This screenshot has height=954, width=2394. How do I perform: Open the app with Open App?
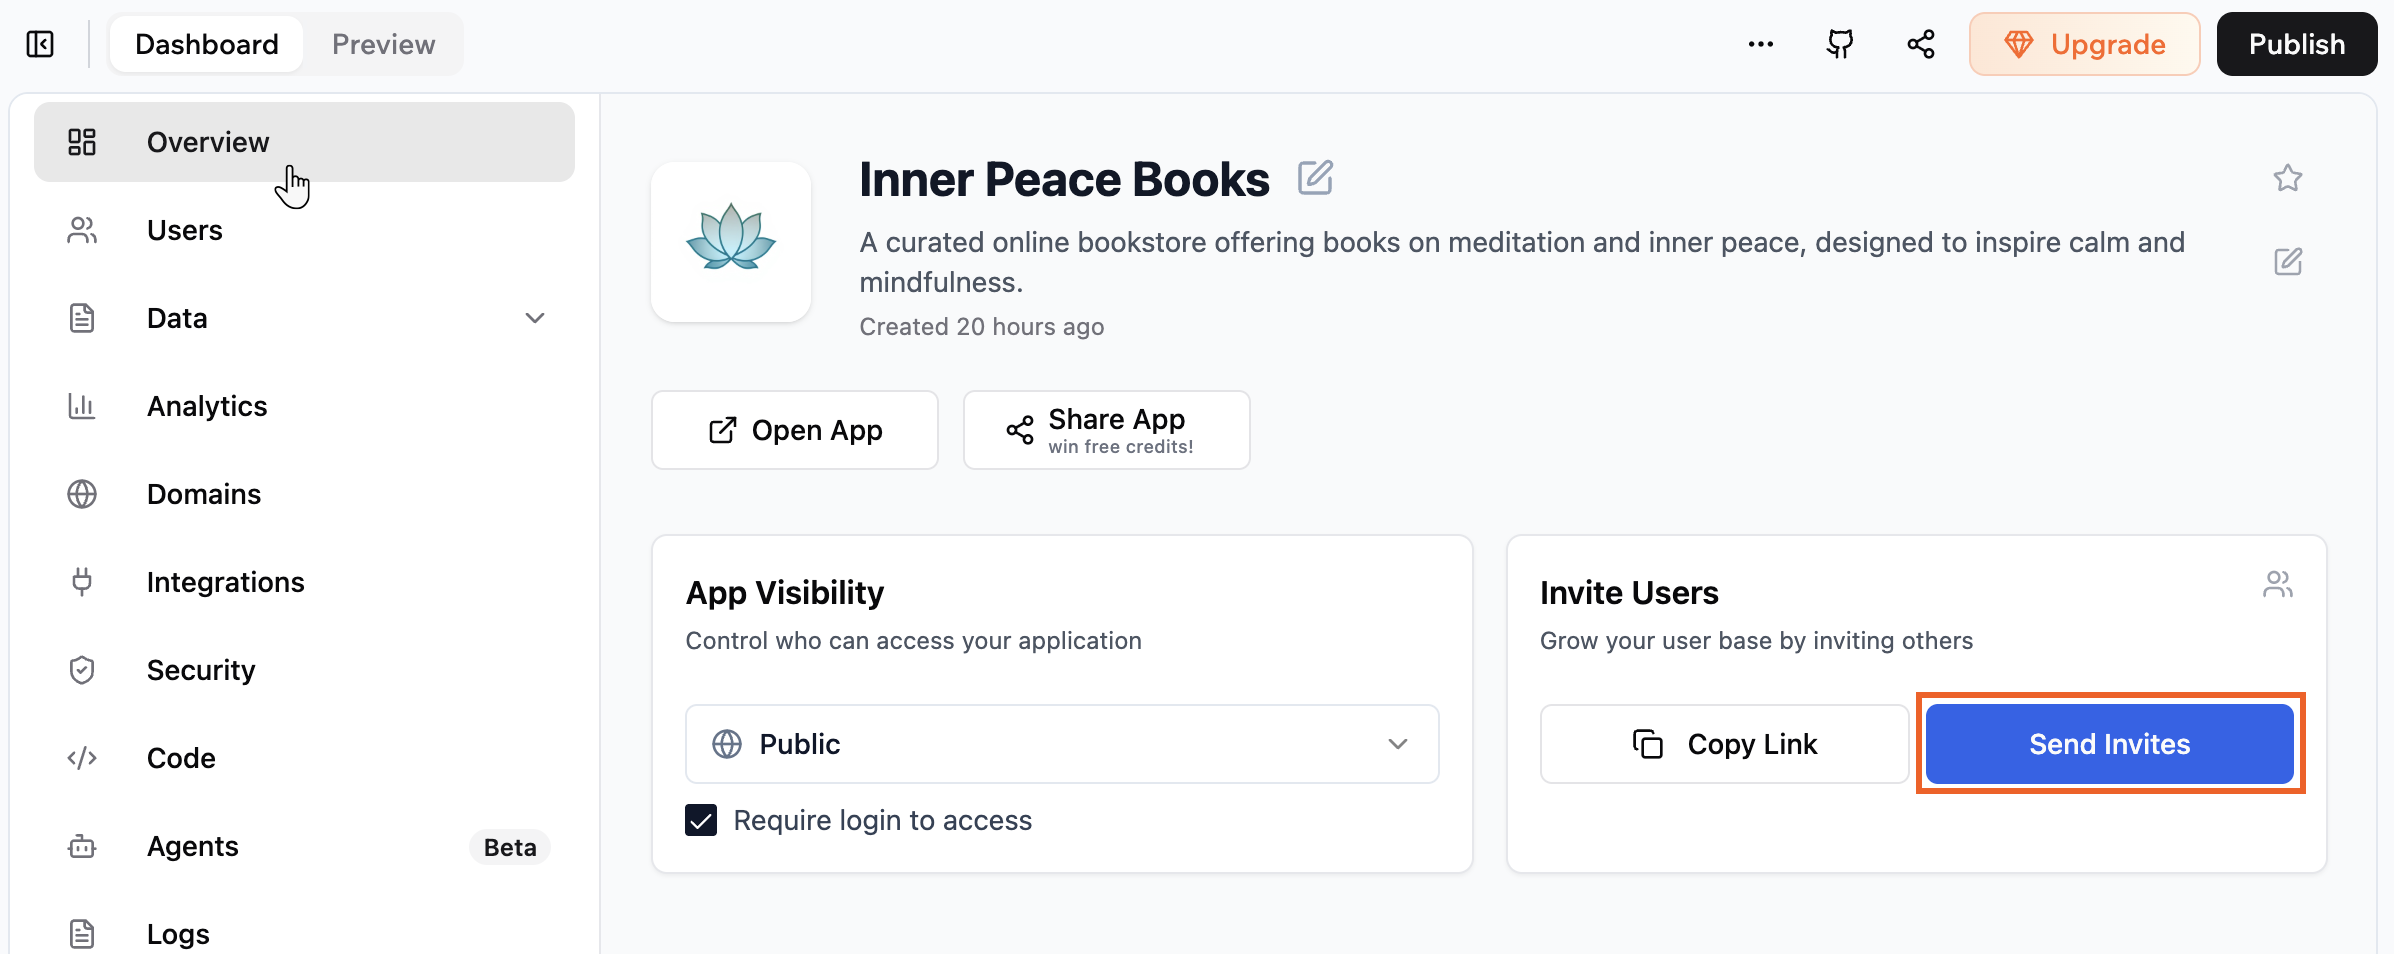[x=794, y=430]
